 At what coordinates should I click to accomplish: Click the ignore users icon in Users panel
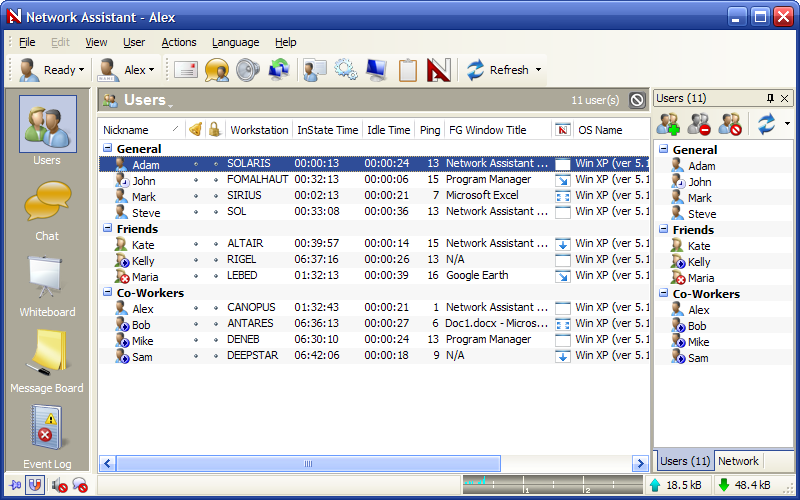click(730, 124)
